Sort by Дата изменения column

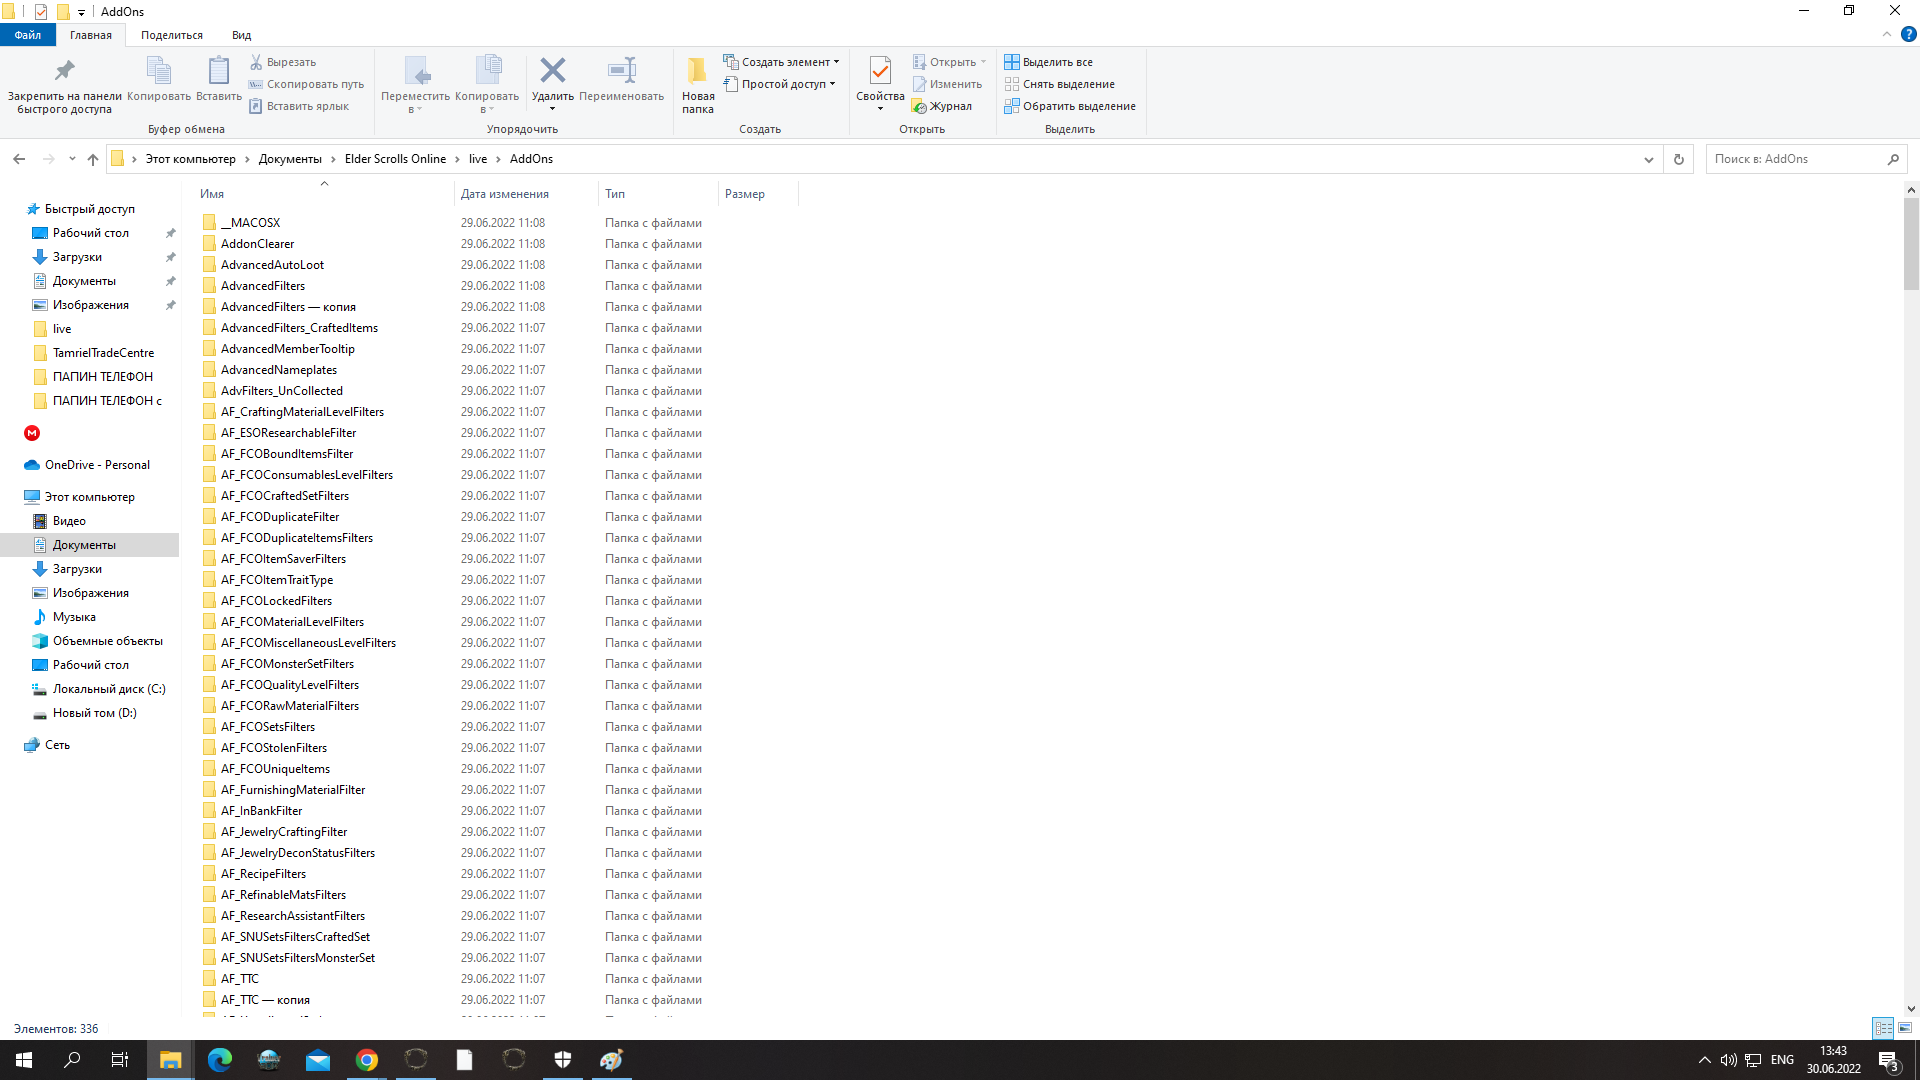(x=526, y=194)
